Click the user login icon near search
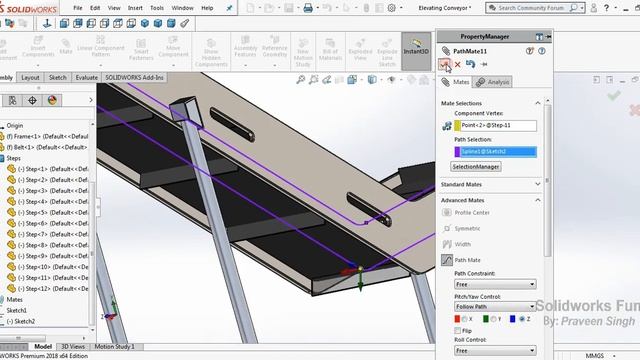 pyautogui.click(x=593, y=8)
